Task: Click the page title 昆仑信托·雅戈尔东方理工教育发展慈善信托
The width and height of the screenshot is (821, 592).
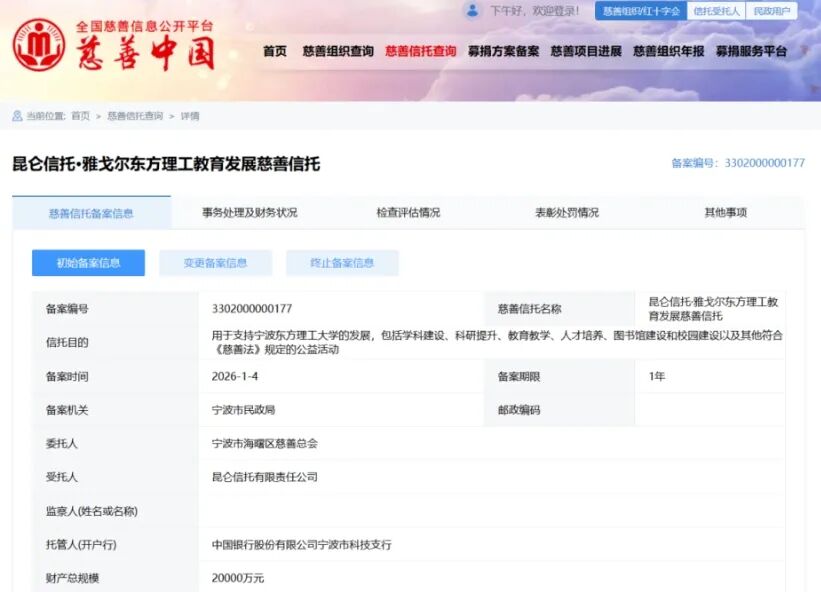Action: [x=166, y=164]
